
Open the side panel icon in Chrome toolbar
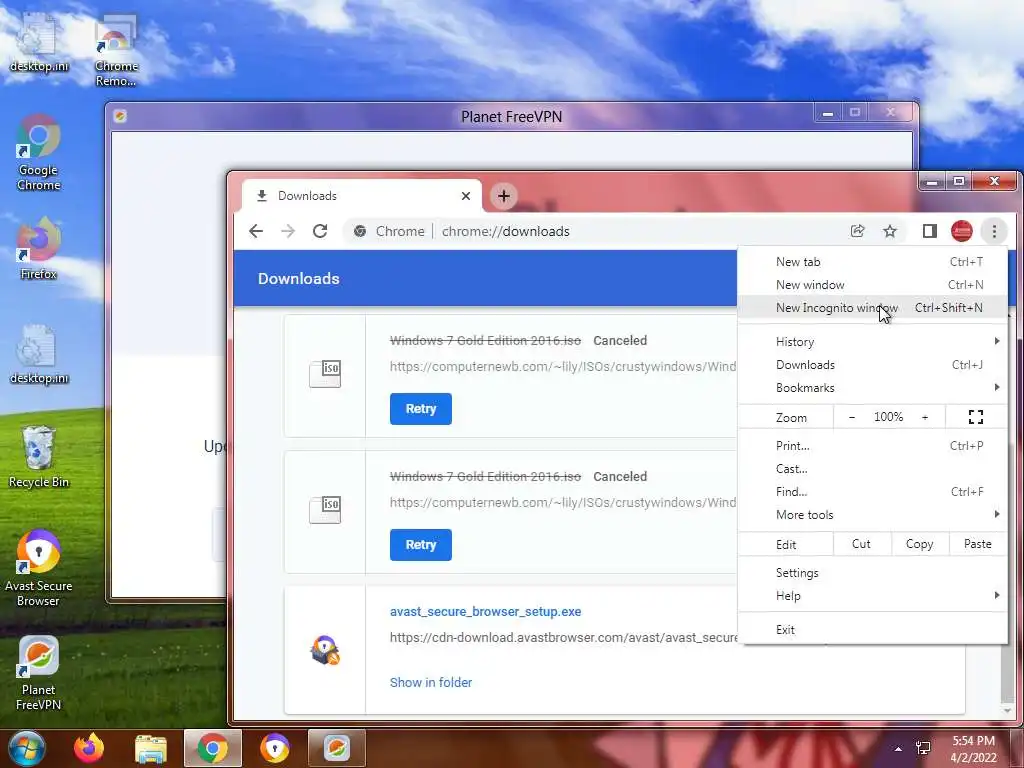929,231
